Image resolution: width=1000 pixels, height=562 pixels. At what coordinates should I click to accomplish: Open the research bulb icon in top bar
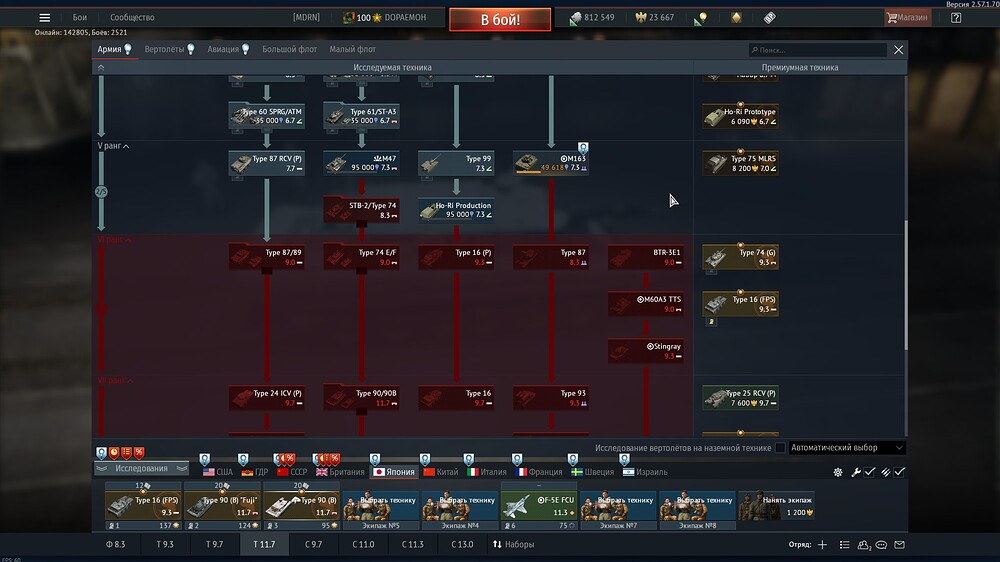point(700,18)
